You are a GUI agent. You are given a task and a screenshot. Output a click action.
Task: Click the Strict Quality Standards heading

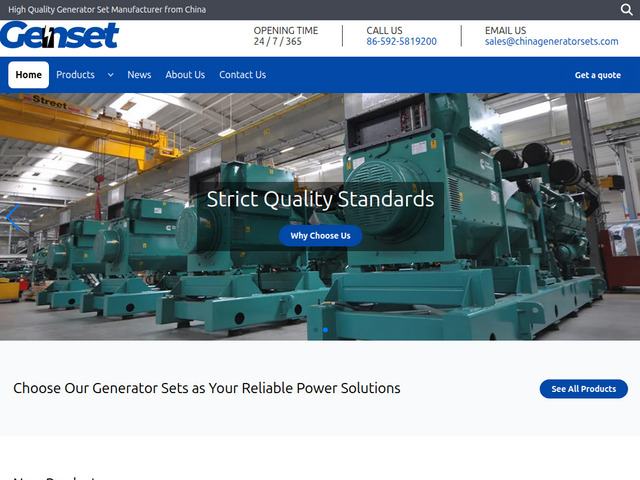[320, 199]
